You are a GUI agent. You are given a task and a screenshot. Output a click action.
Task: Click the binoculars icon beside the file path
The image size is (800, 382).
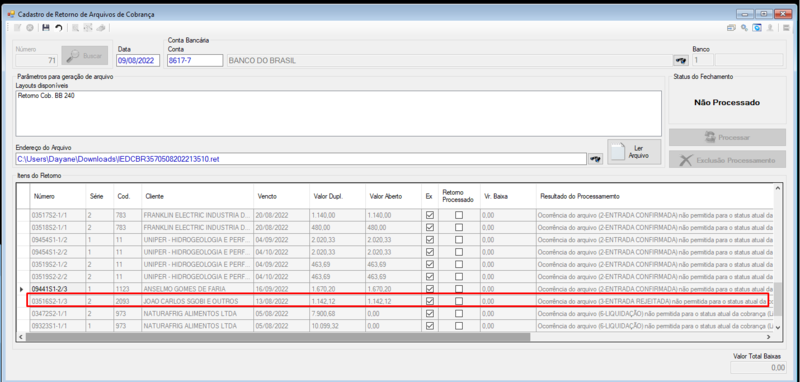point(595,159)
